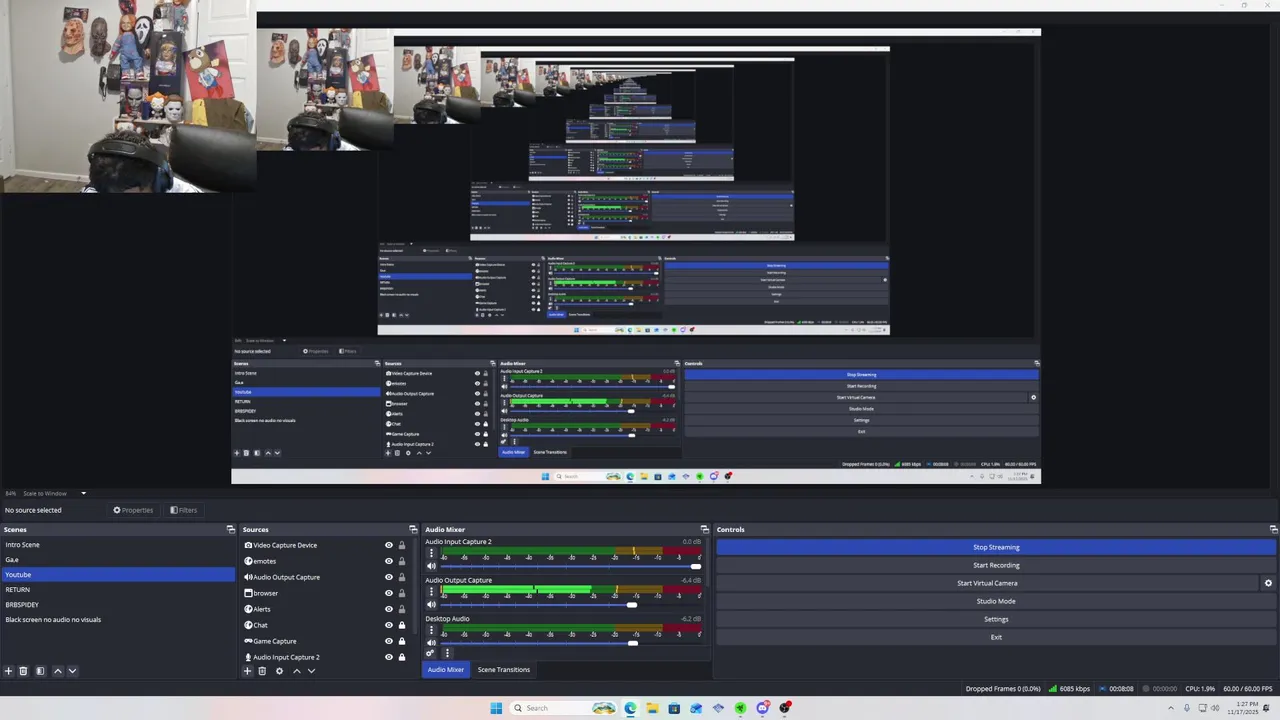Hide Video Capture Device source
The height and width of the screenshot is (720, 1280).
(389, 545)
